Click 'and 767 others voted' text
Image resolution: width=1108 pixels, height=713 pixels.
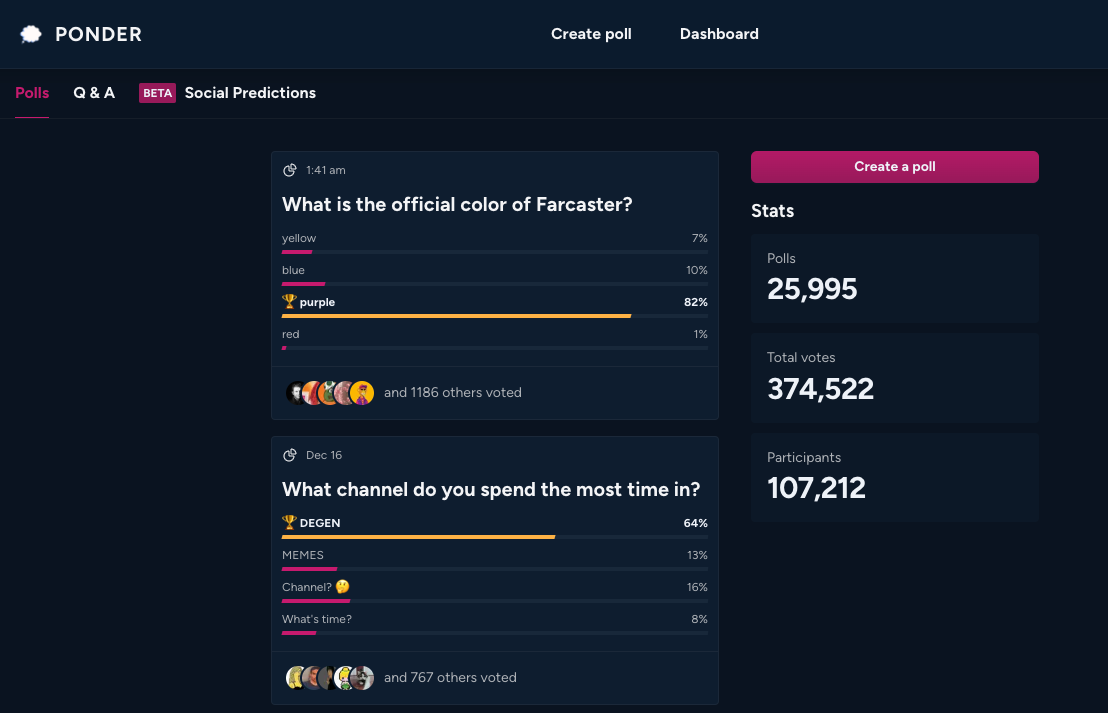click(x=450, y=677)
